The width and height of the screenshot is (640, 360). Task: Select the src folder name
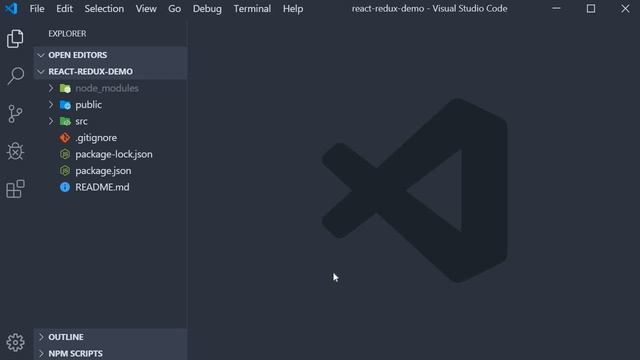pyautogui.click(x=81, y=121)
